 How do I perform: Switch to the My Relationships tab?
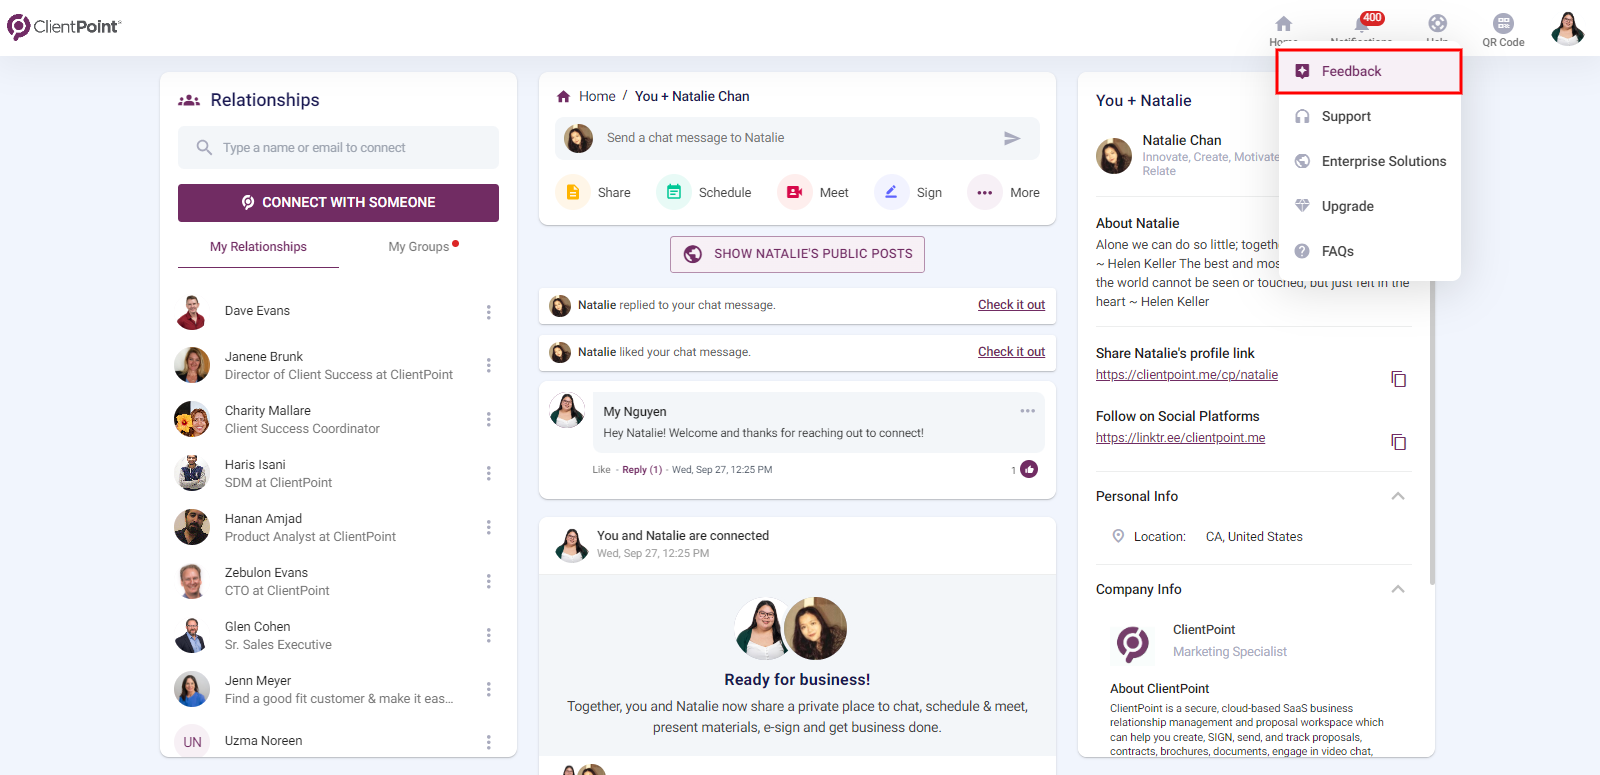[258, 247]
